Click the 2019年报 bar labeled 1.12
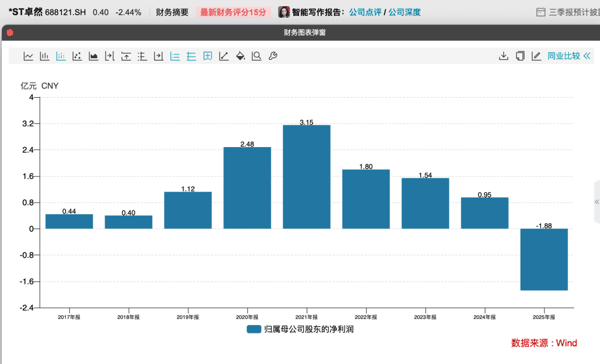This screenshot has height=364, width=600. 188,211
